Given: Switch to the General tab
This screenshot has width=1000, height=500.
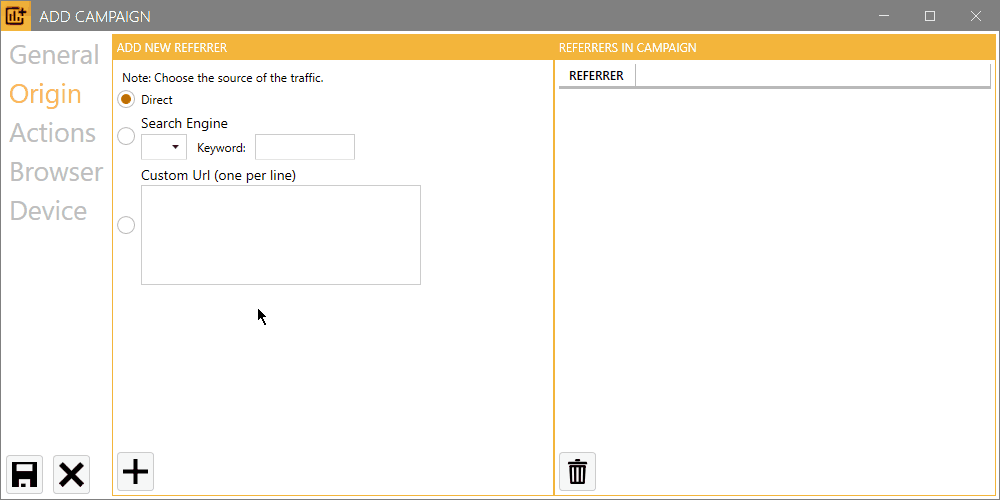Looking at the screenshot, I should click(x=54, y=55).
